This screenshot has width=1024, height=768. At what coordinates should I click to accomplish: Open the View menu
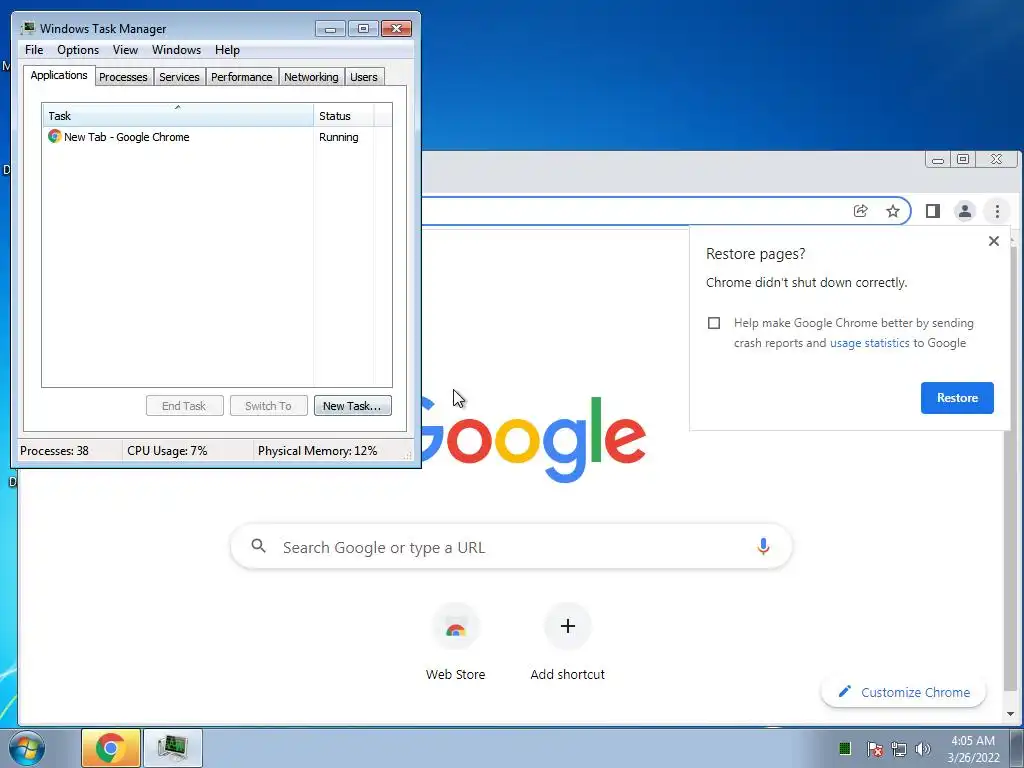tap(125, 50)
